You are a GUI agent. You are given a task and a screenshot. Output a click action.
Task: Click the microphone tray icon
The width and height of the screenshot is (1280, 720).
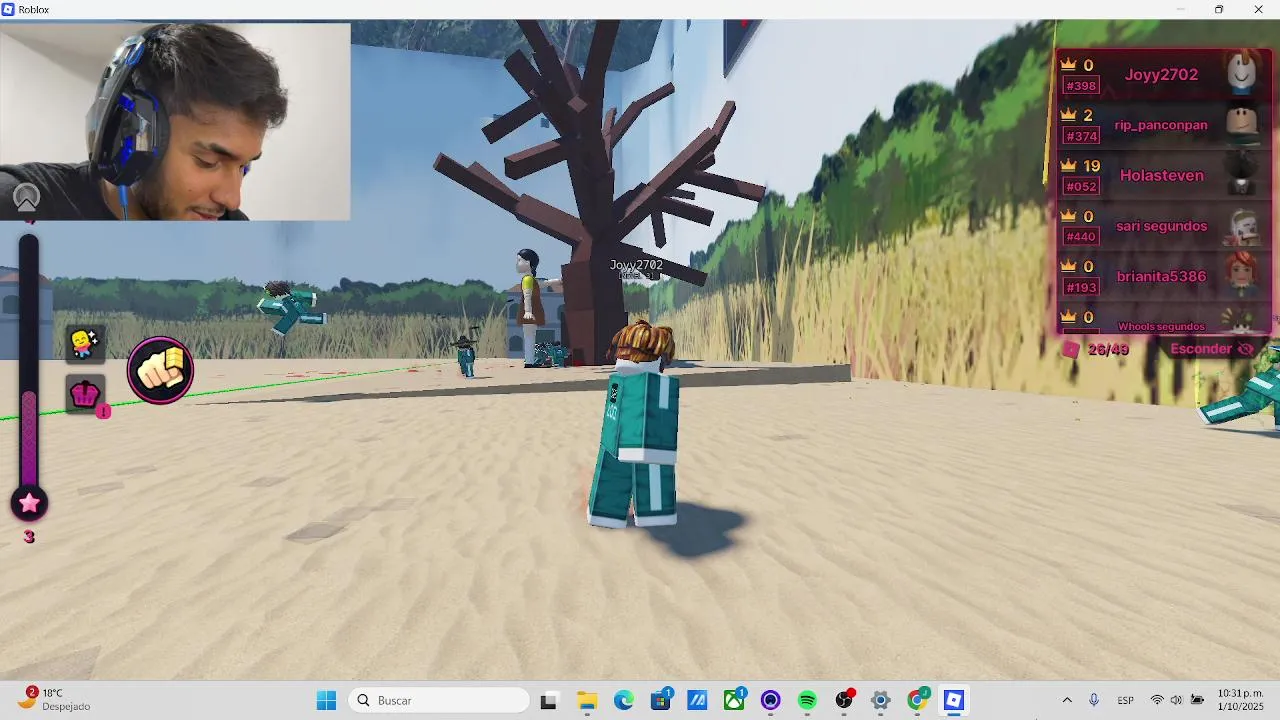pyautogui.click(x=1094, y=701)
